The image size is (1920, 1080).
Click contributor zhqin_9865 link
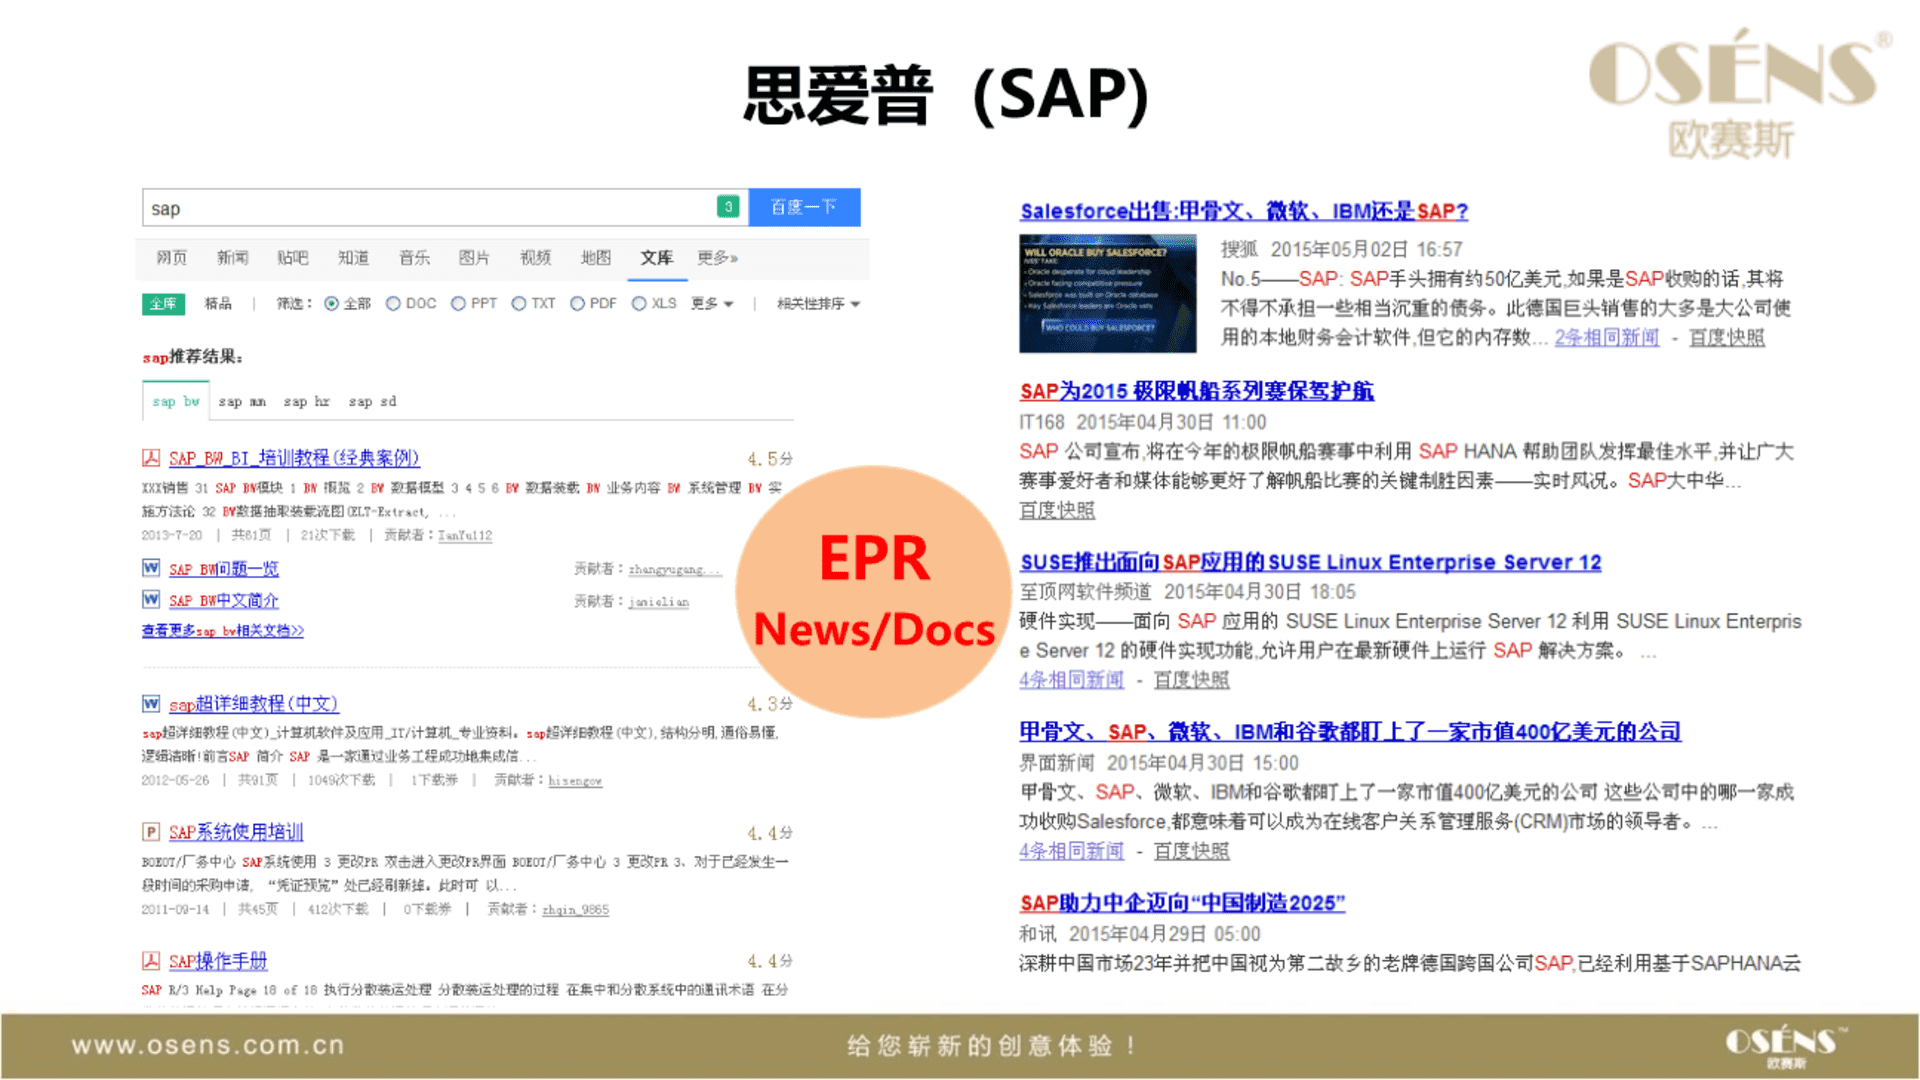575,909
